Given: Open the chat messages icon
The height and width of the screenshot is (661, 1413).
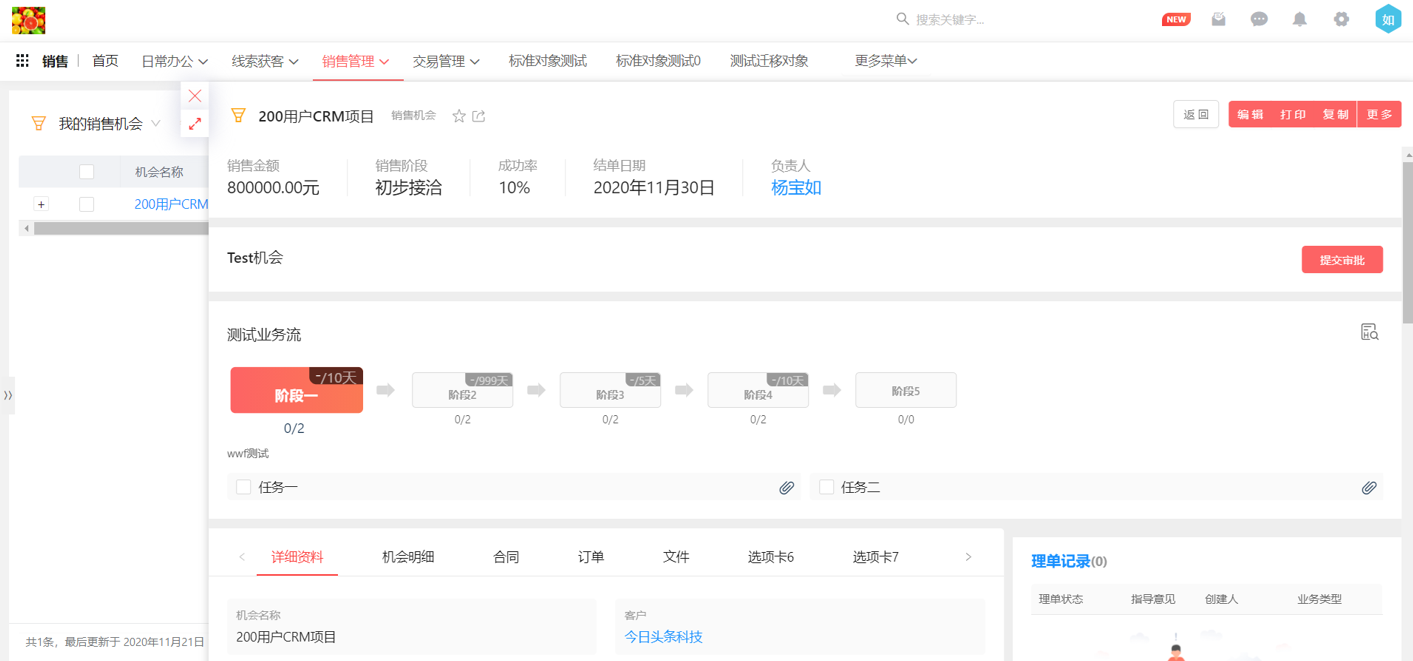Looking at the screenshot, I should [x=1259, y=19].
